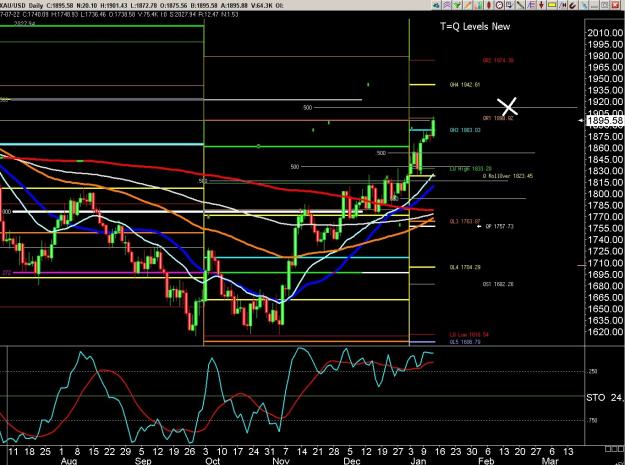The image size is (625, 465).
Task: Click the 1620.00 price axis value
Action: pos(605,332)
